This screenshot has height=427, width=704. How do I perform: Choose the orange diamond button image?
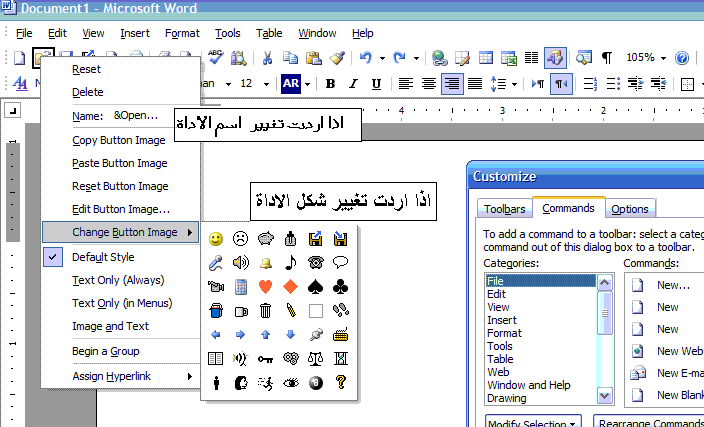291,287
